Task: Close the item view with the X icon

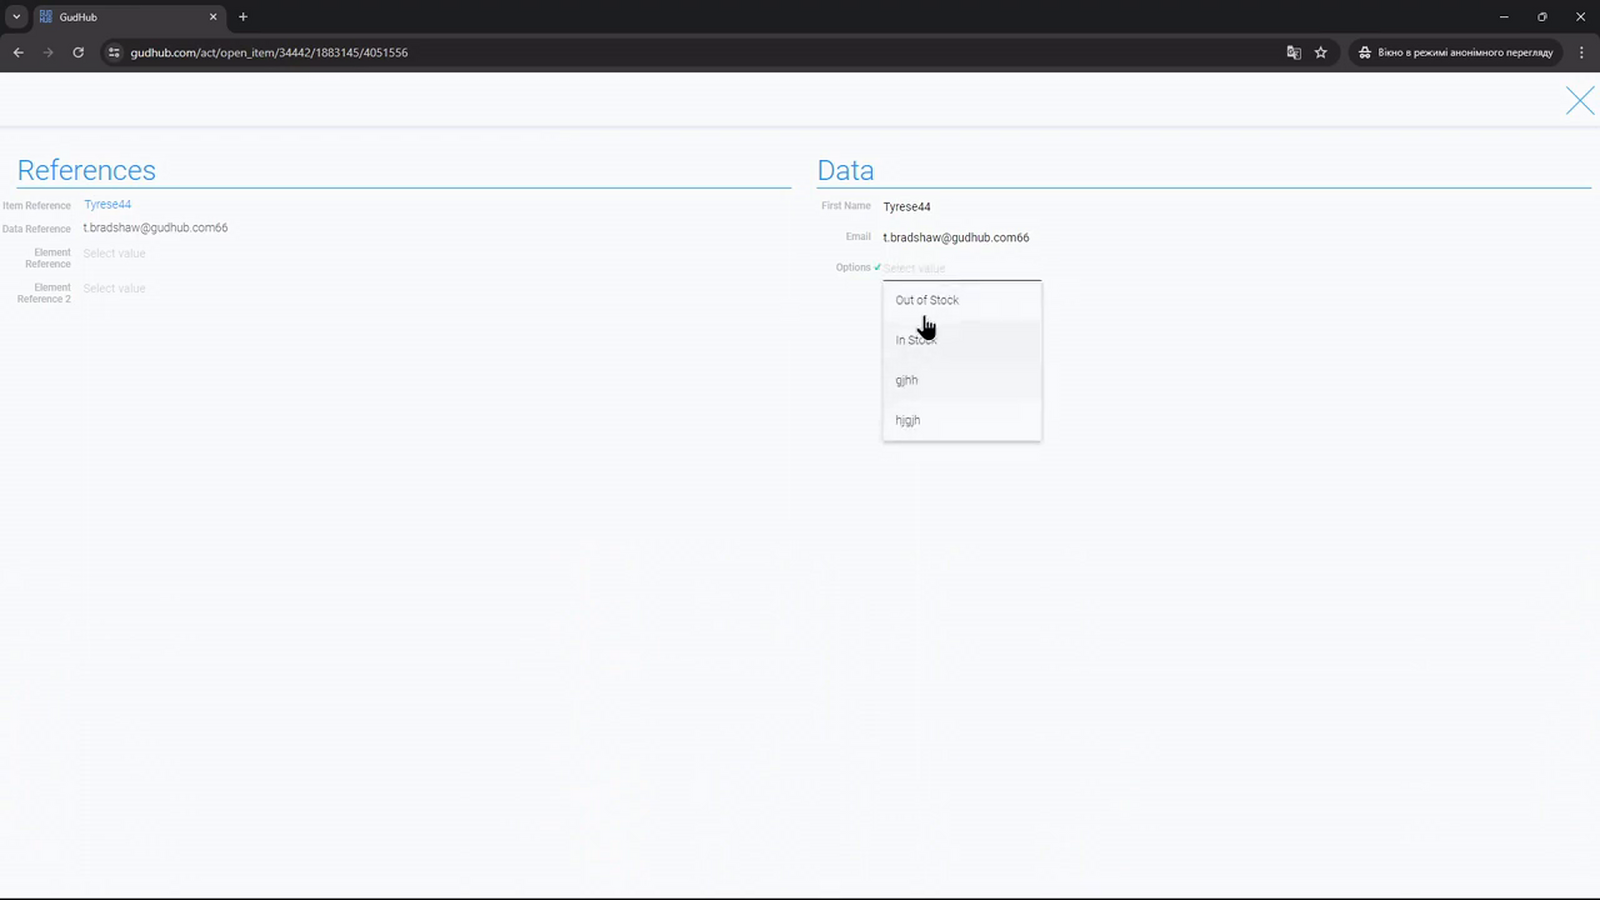Action: [1580, 100]
